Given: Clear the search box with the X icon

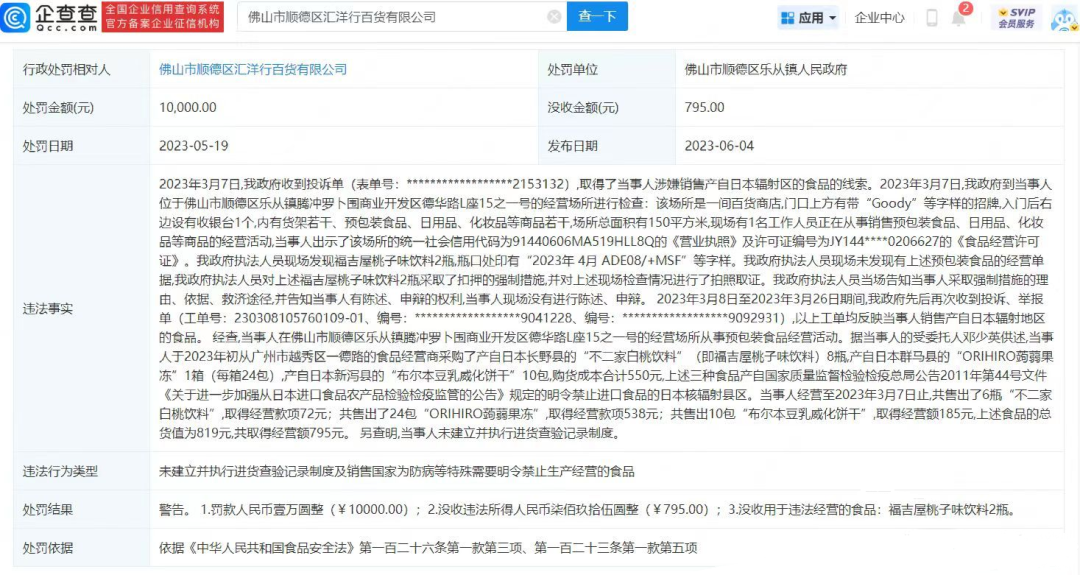Looking at the screenshot, I should tap(554, 17).
